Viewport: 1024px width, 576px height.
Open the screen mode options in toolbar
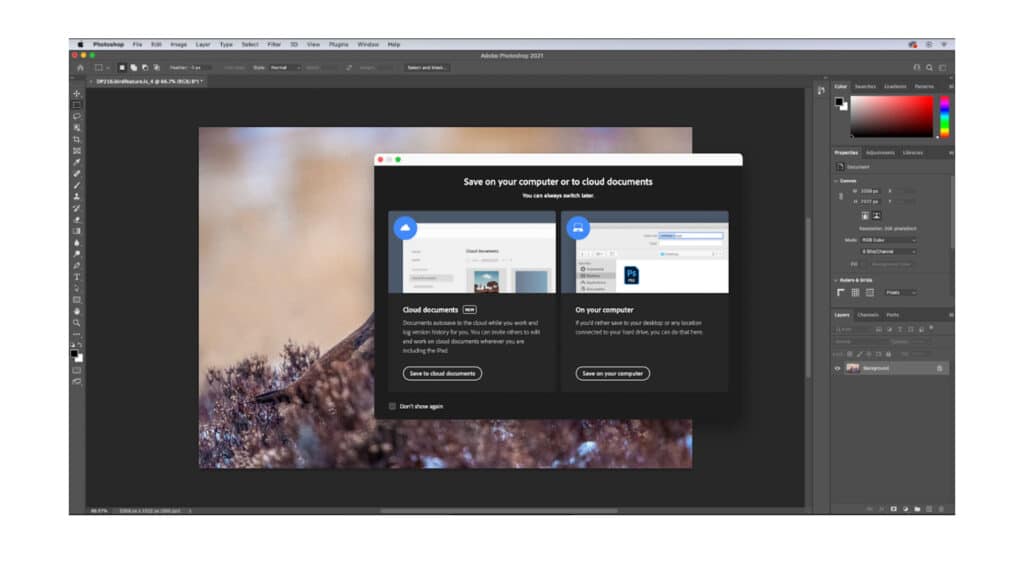pyautogui.click(x=77, y=381)
